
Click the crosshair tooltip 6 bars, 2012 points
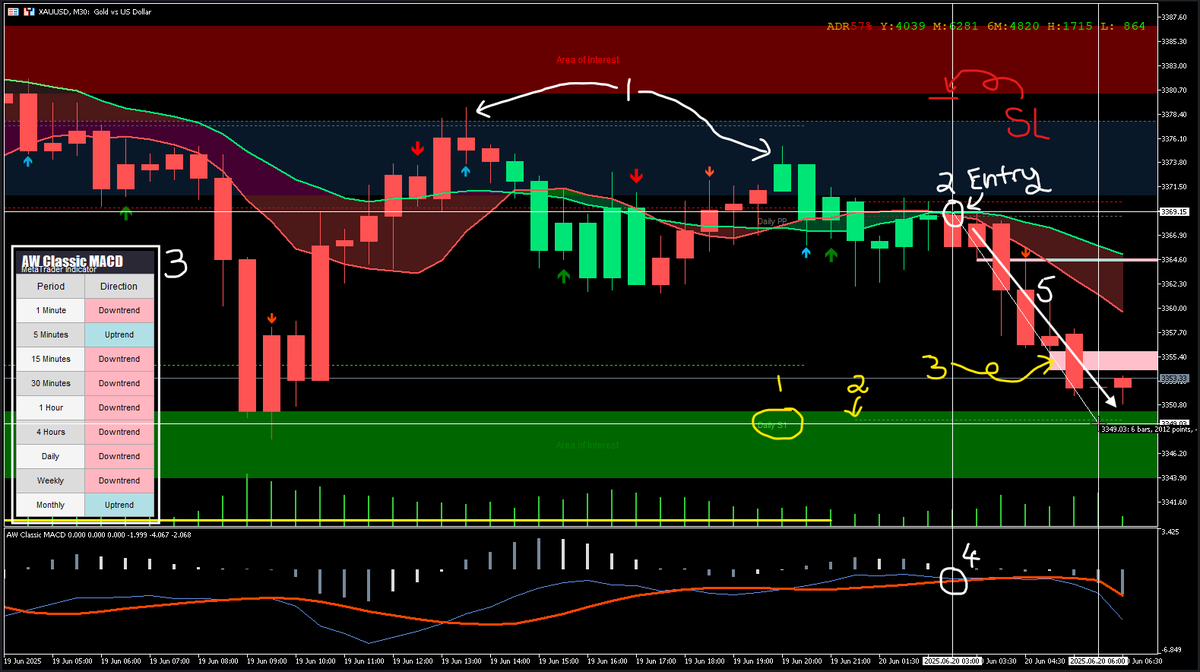(x=1151, y=430)
